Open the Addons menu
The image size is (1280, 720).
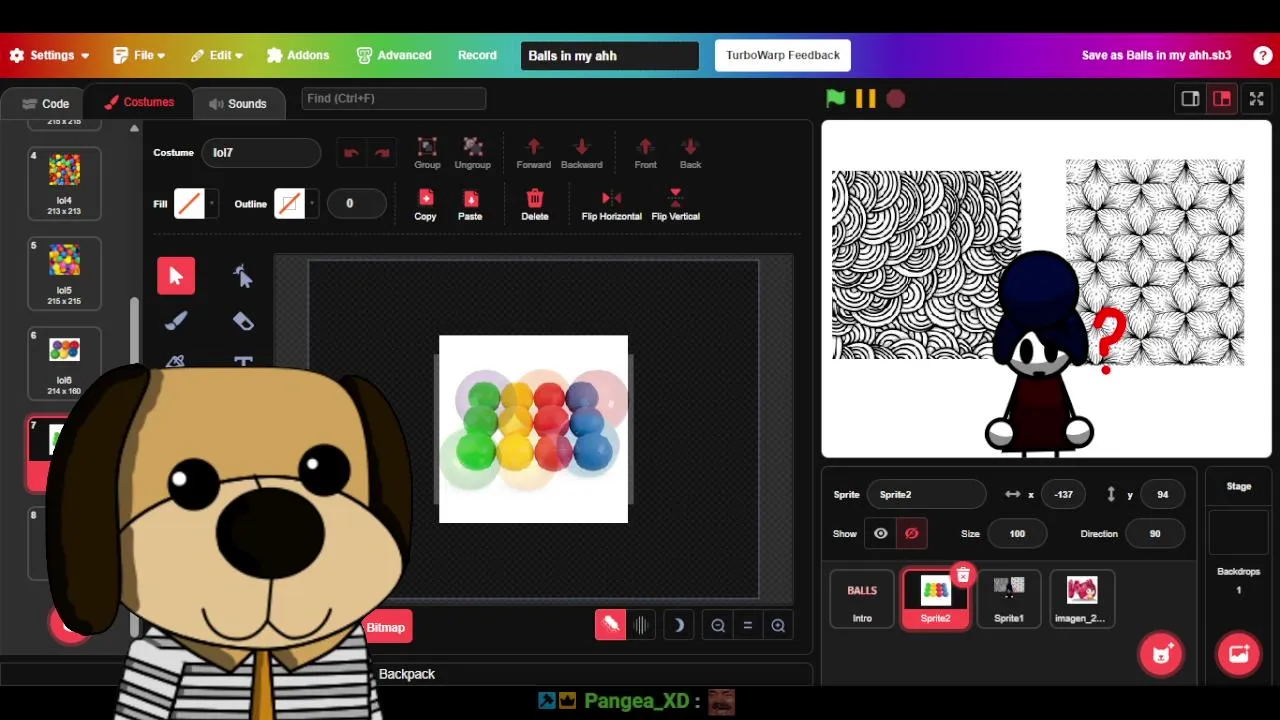(x=298, y=55)
